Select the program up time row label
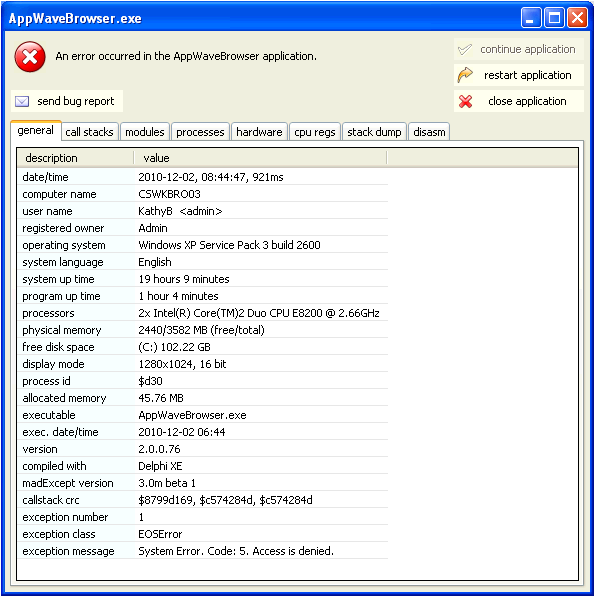This screenshot has width=597, height=598. coord(61,296)
